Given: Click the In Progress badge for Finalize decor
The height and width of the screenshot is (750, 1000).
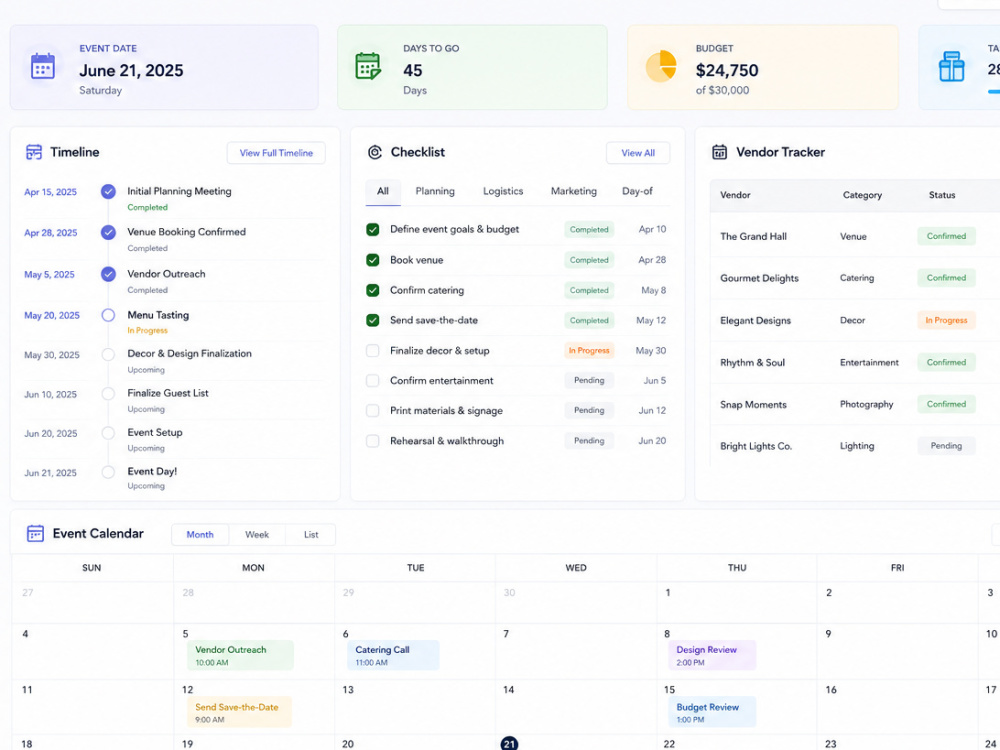Looking at the screenshot, I should click(589, 351).
